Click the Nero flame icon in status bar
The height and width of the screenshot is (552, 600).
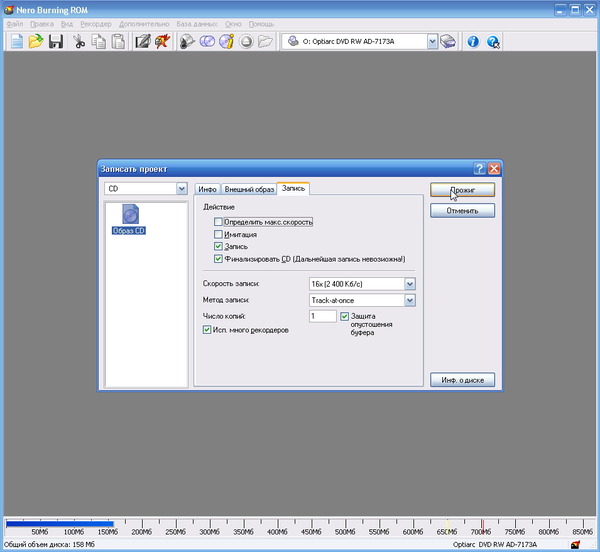click(575, 544)
